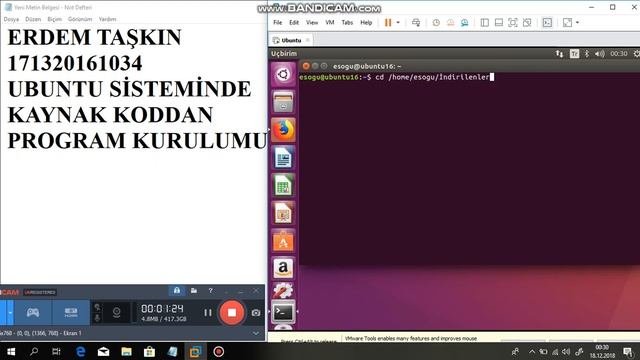
Task: Open the Ubuntu Bluetooth indicator
Action: [x=587, y=53]
